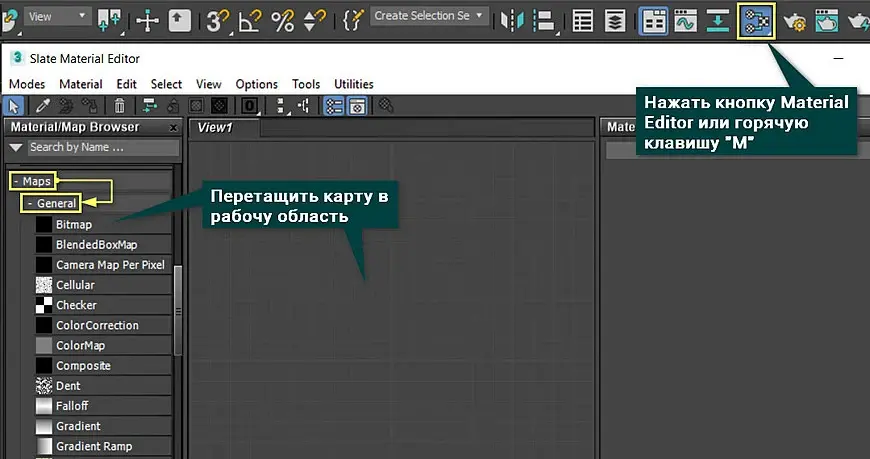Select the Cellular map
Viewport: 870px width, 459px height.
click(x=104, y=285)
